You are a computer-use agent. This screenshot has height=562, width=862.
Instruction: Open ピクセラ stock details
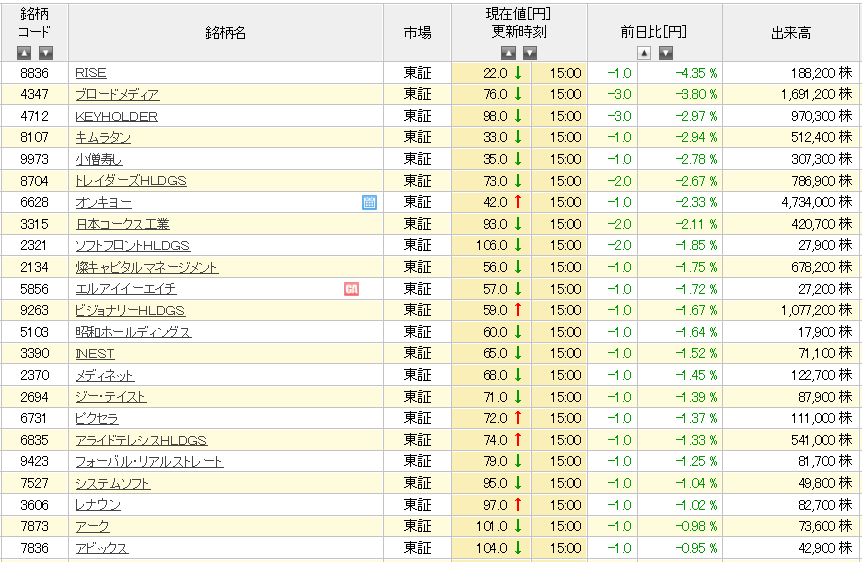point(97,418)
